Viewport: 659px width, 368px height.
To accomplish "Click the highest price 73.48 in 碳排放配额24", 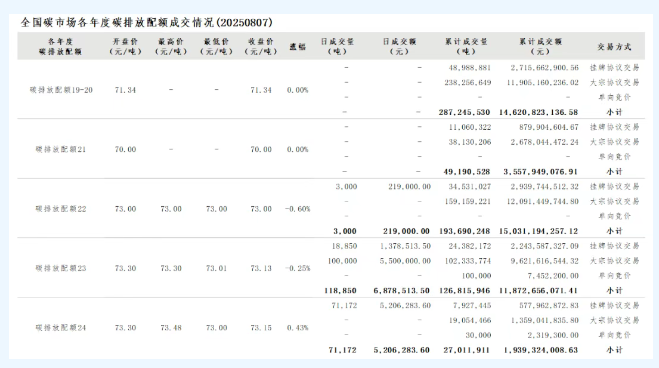I will pyautogui.click(x=171, y=328).
